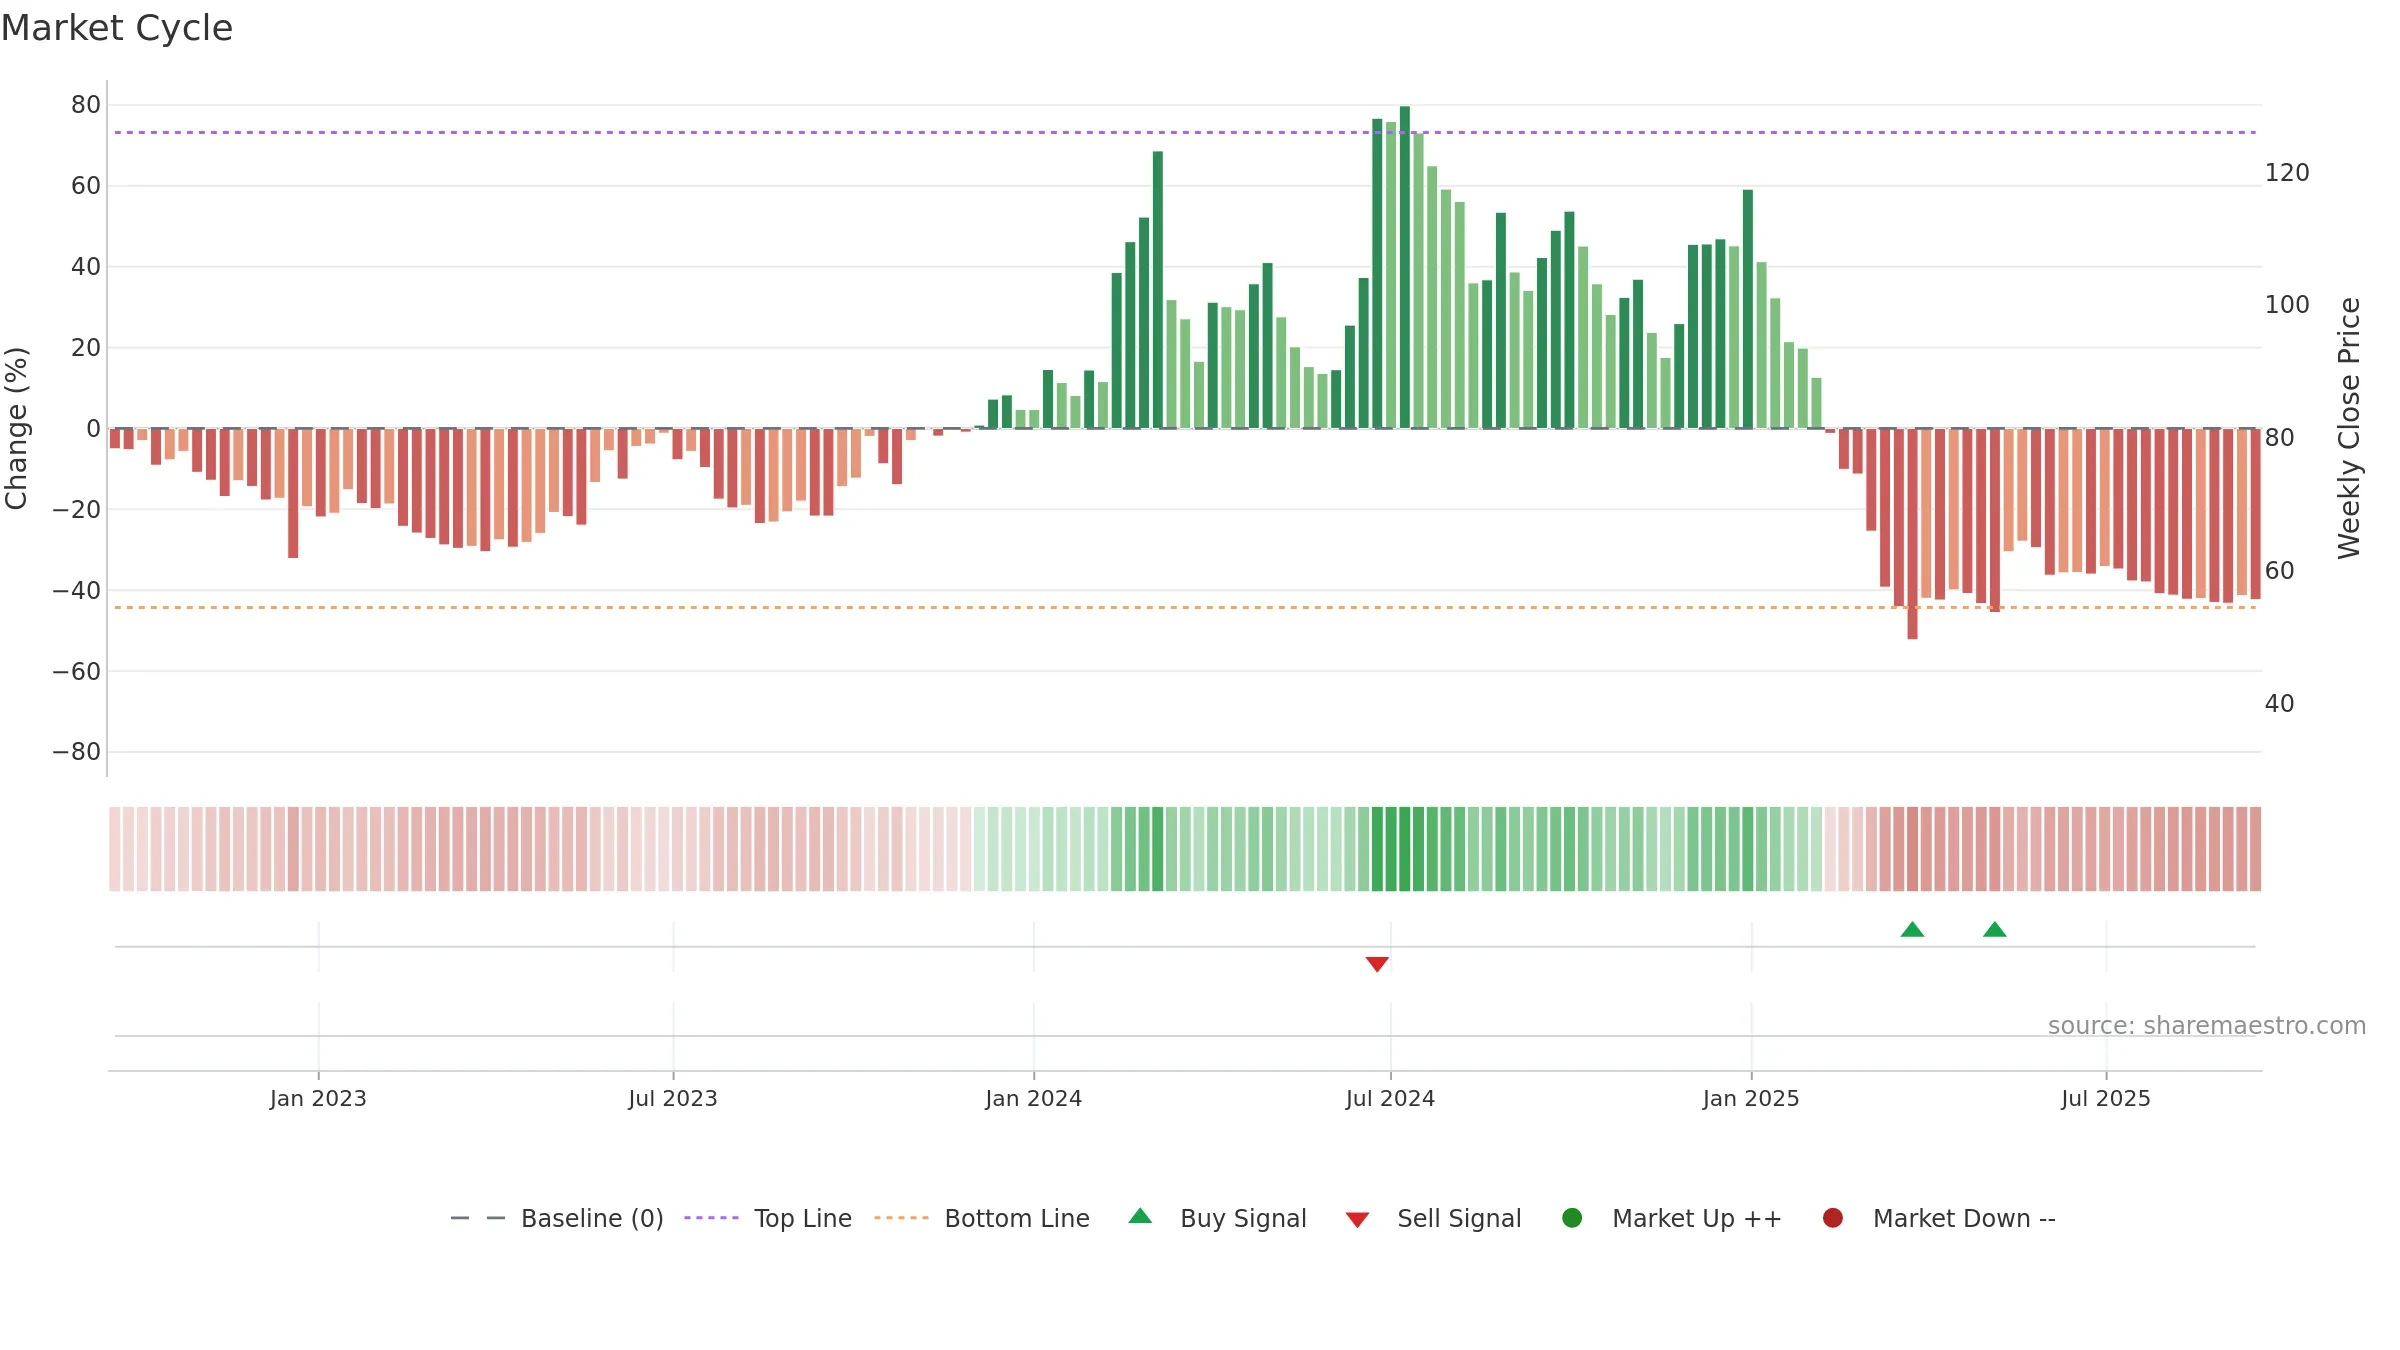The image size is (2400, 1350).
Task: Click the Jul 2025 axis label
Action: pyautogui.click(x=2105, y=1098)
